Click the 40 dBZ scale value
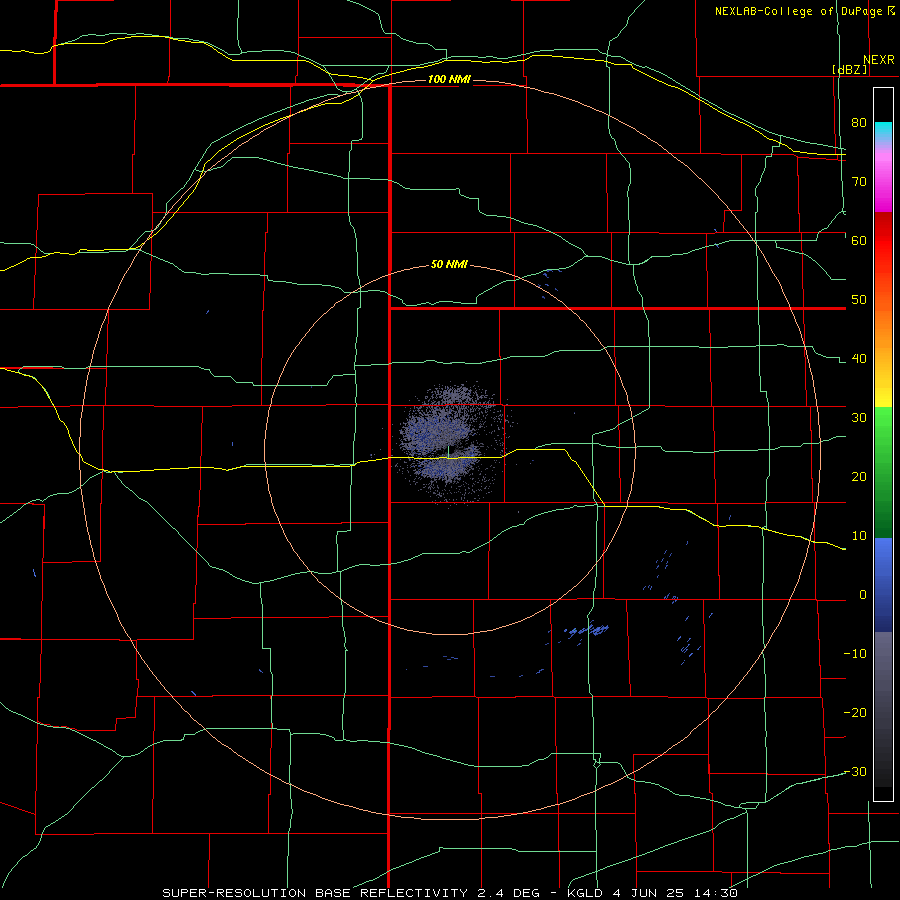 click(x=859, y=359)
